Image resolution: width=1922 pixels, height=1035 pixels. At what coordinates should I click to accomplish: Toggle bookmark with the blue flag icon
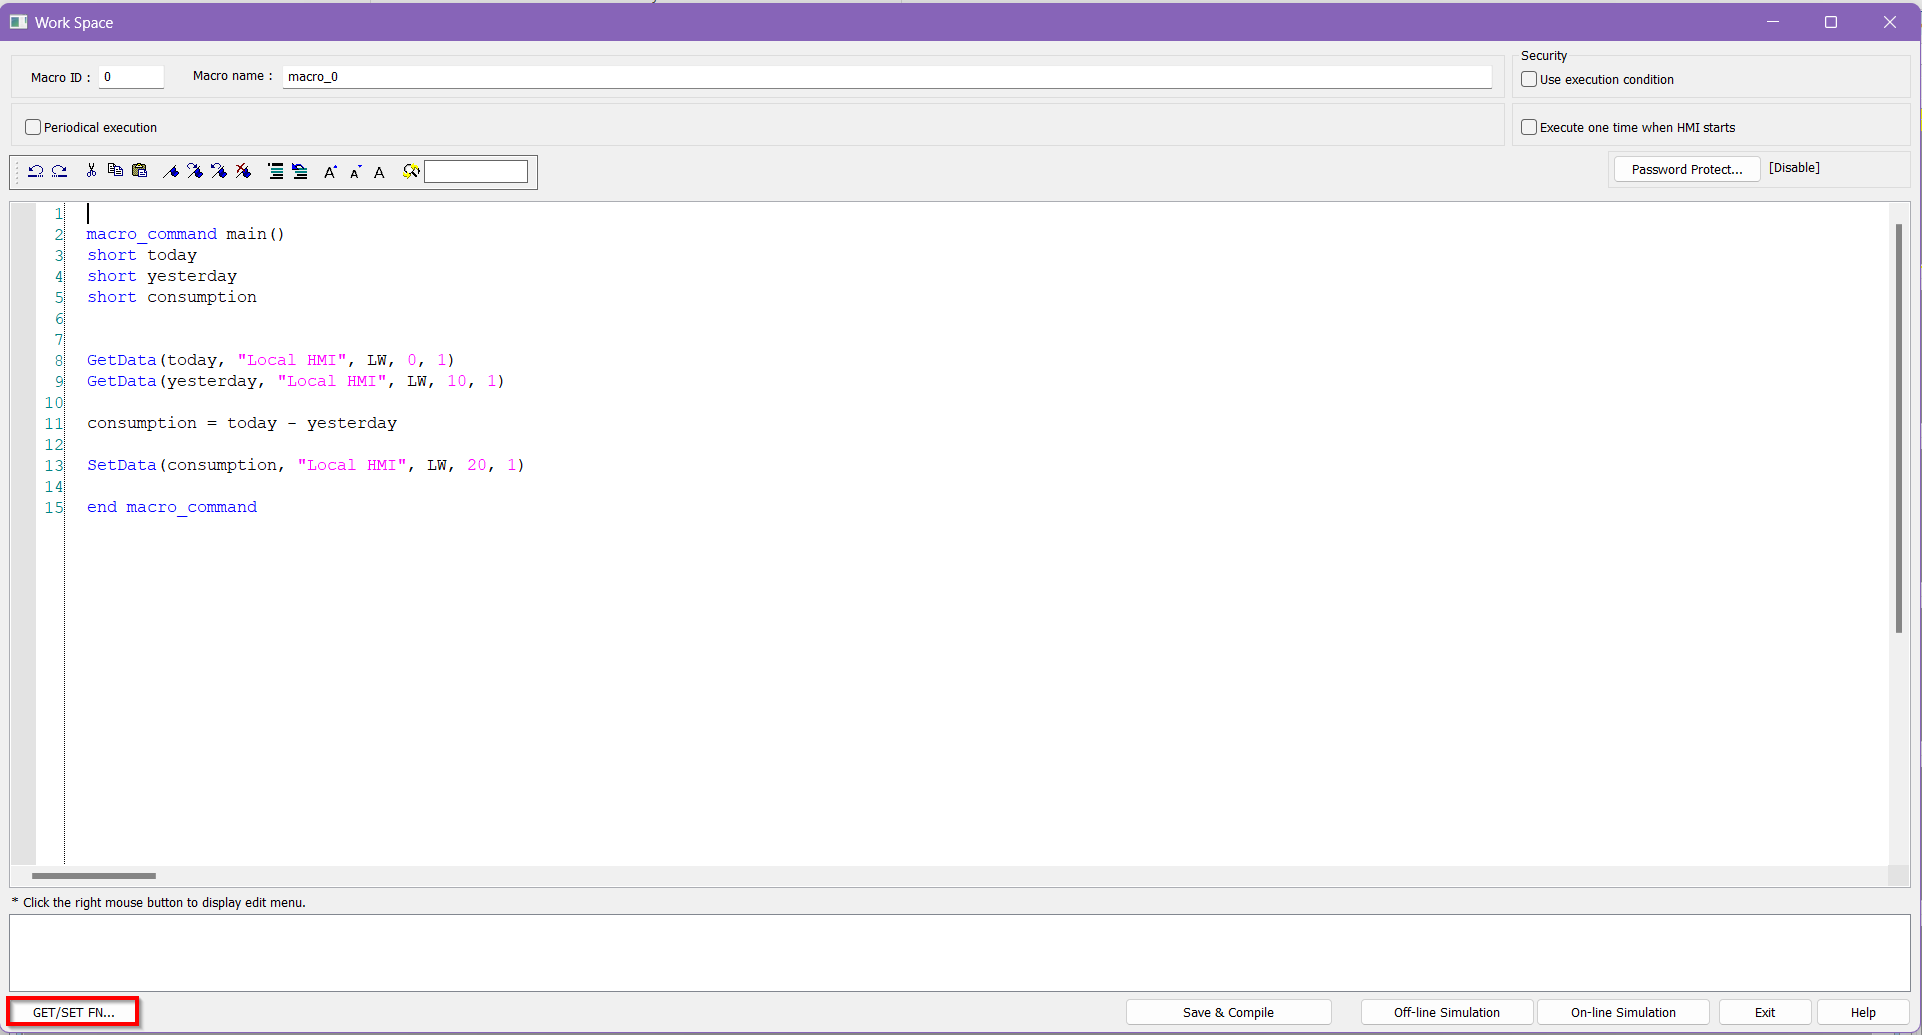(171, 171)
